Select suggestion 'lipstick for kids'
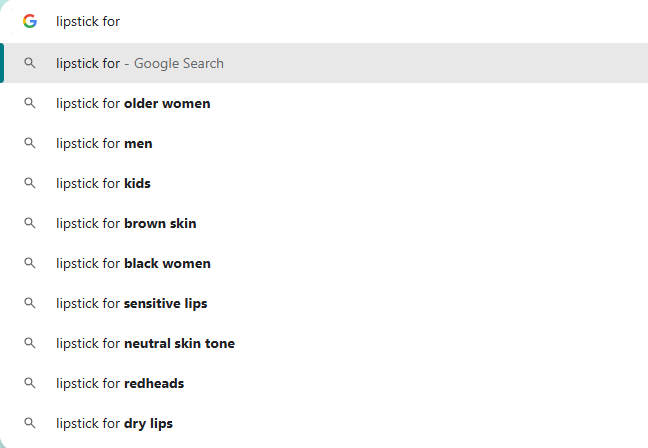 click(x=324, y=183)
